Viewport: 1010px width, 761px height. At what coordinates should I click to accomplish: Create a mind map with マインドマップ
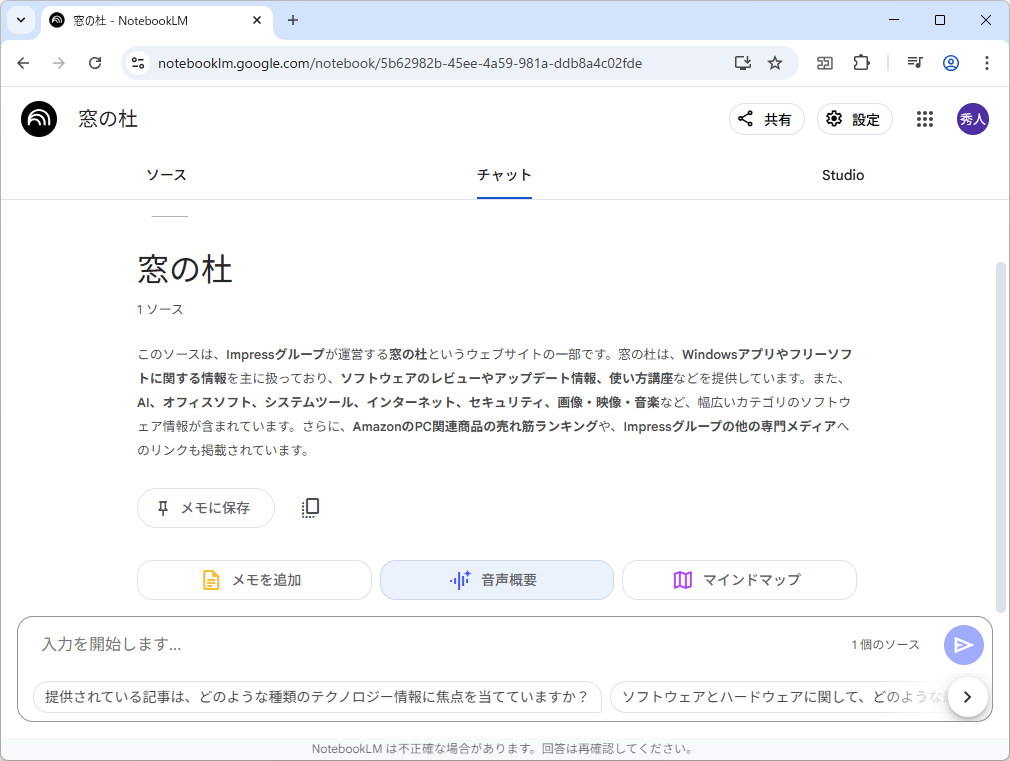(x=739, y=580)
